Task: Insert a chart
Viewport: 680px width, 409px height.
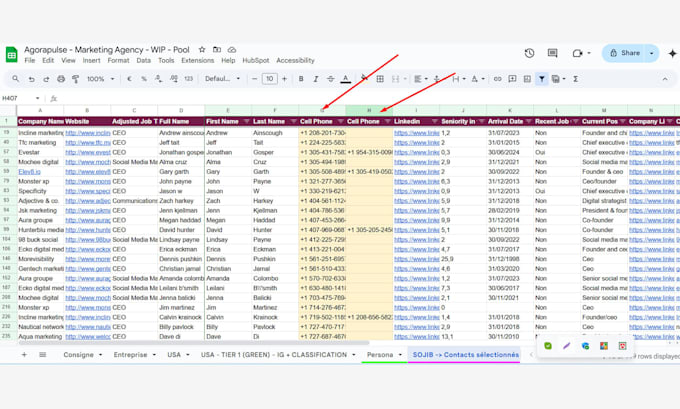Action: 527,79
